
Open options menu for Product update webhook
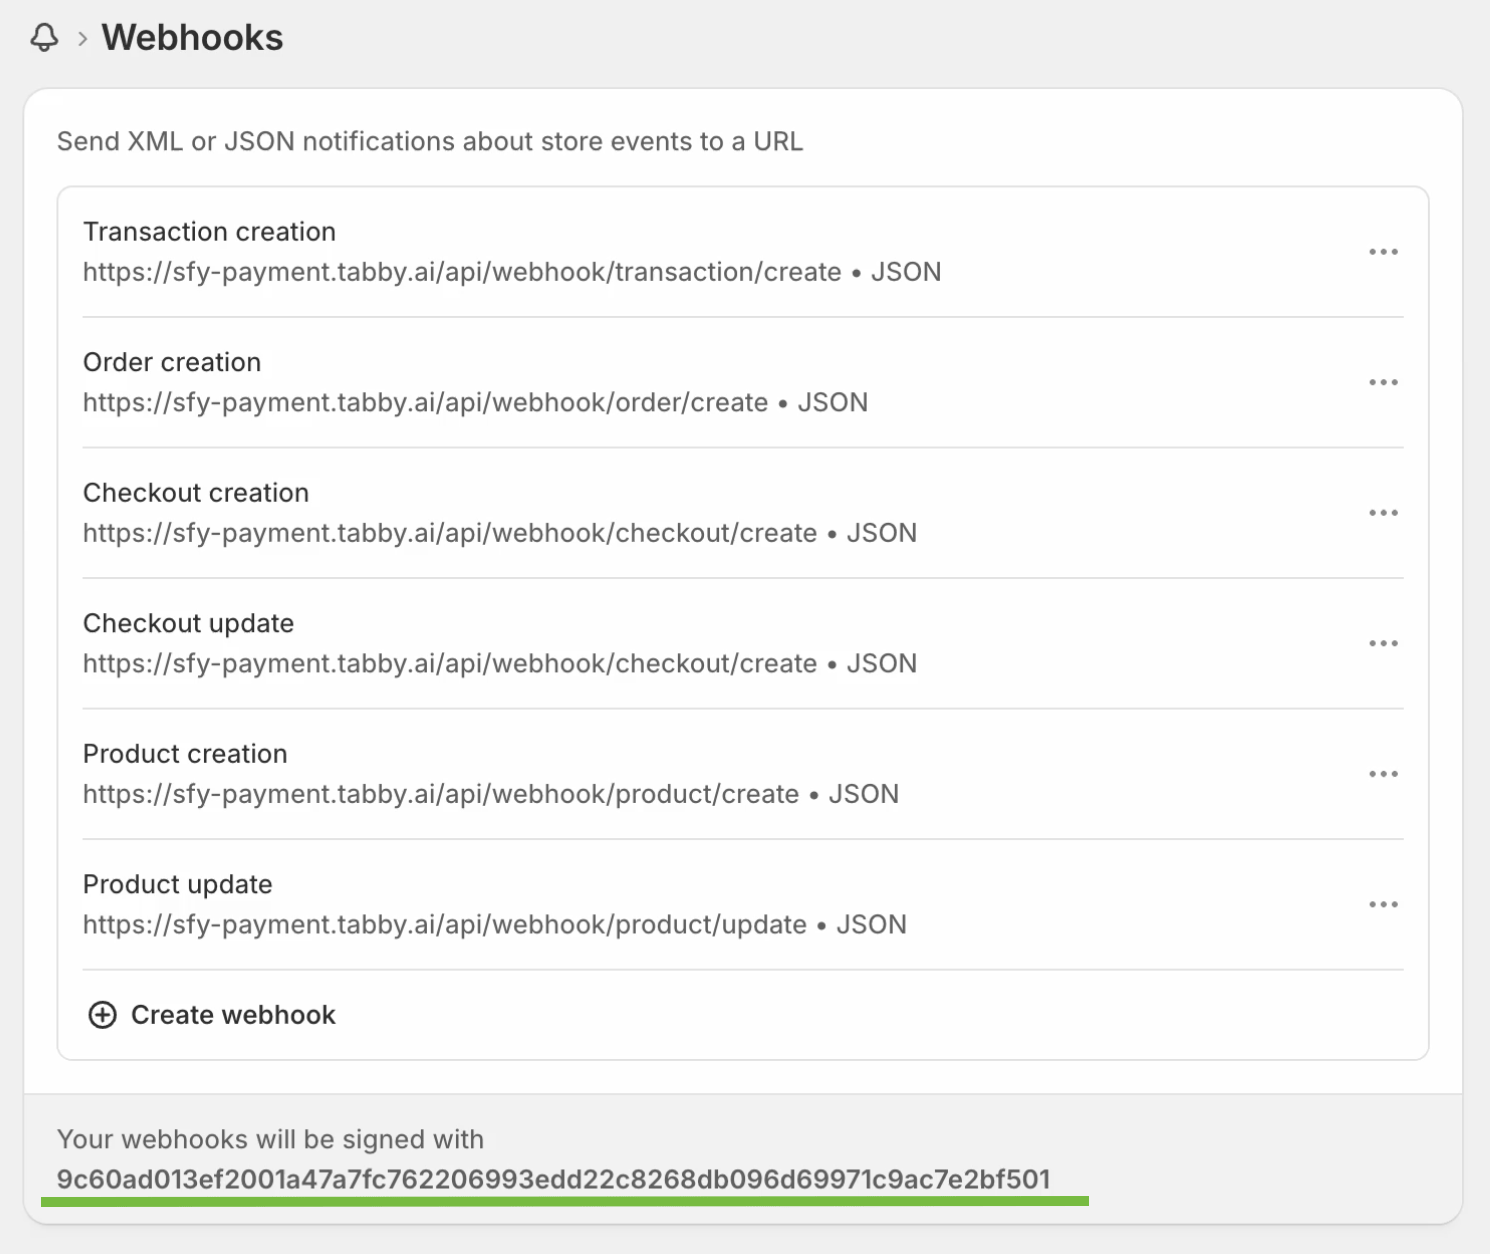click(1383, 904)
